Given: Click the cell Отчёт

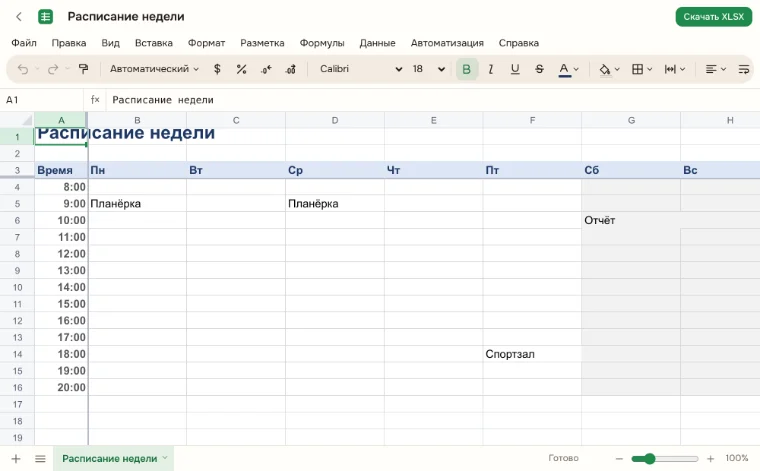Looking at the screenshot, I should (631, 220).
